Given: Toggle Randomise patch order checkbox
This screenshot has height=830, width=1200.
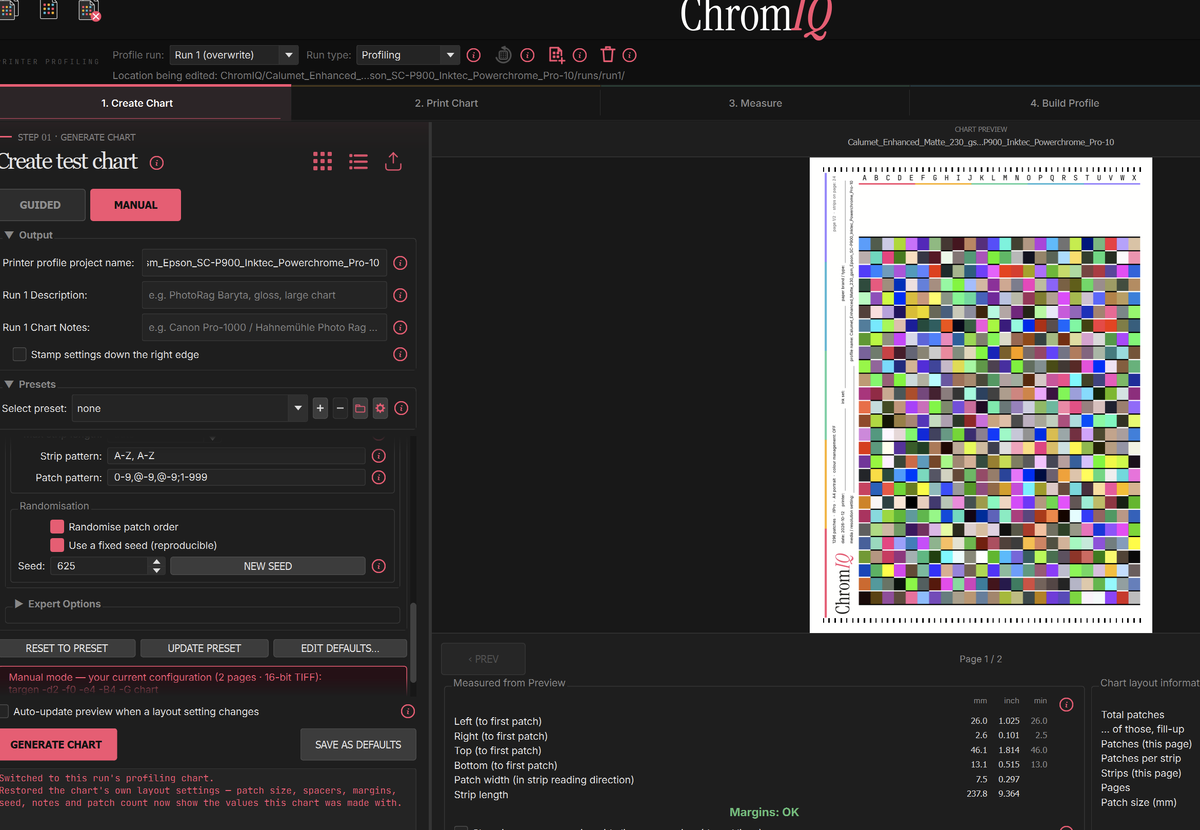Looking at the screenshot, I should coord(57,527).
